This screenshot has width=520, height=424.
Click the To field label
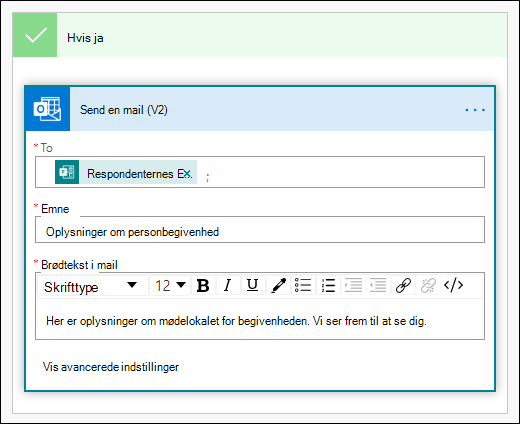(47, 148)
